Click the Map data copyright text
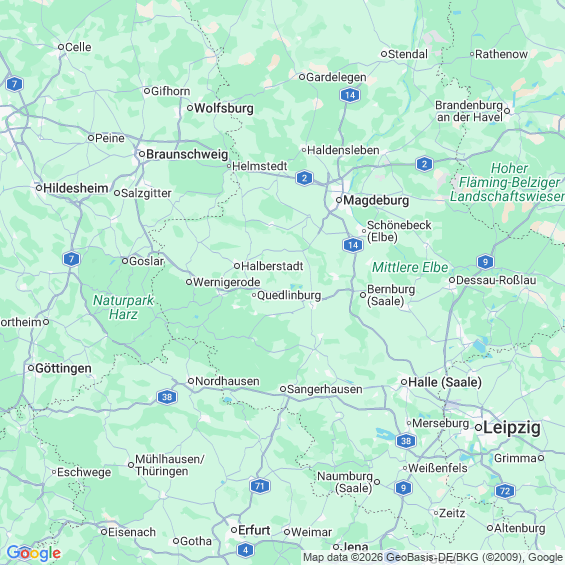 click(x=432, y=557)
